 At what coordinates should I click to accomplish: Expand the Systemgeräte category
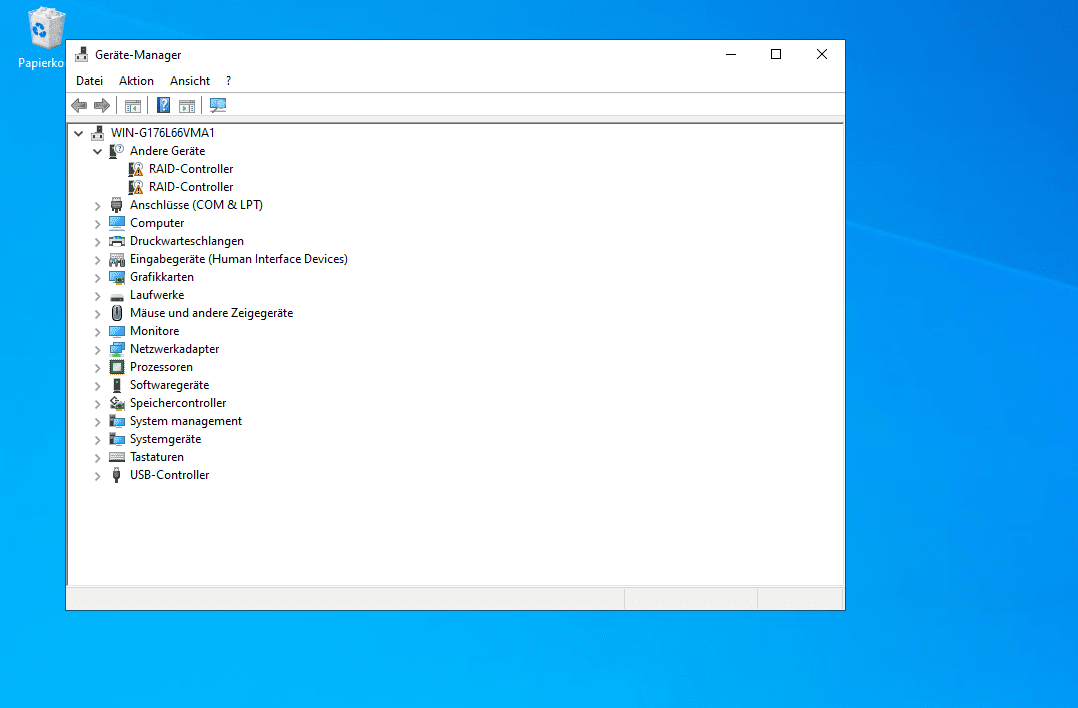coord(98,440)
